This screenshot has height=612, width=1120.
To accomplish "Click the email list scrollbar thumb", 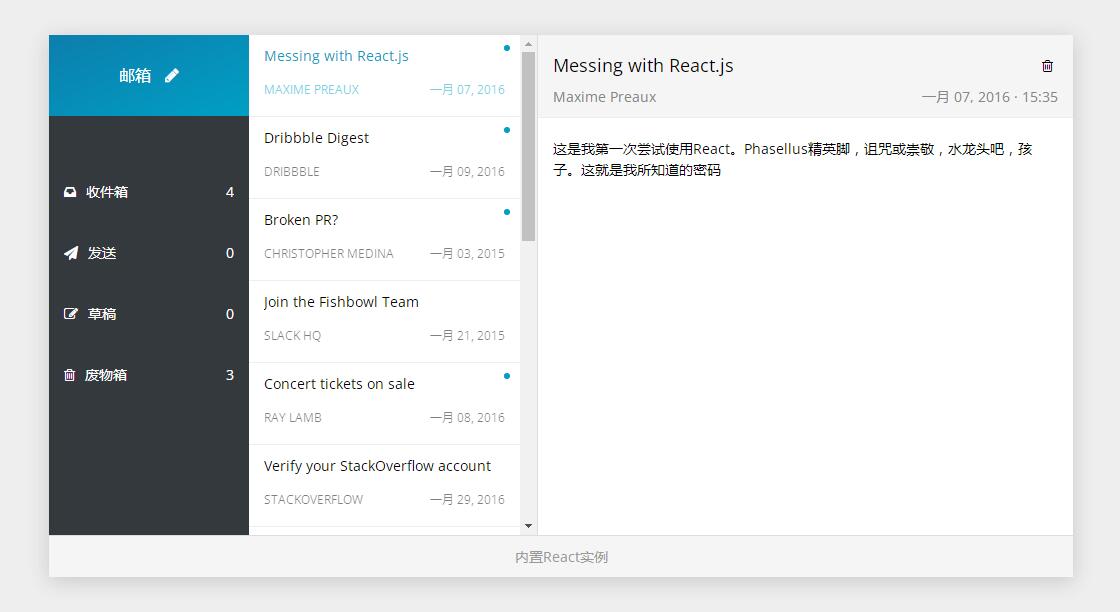I will 528,146.
